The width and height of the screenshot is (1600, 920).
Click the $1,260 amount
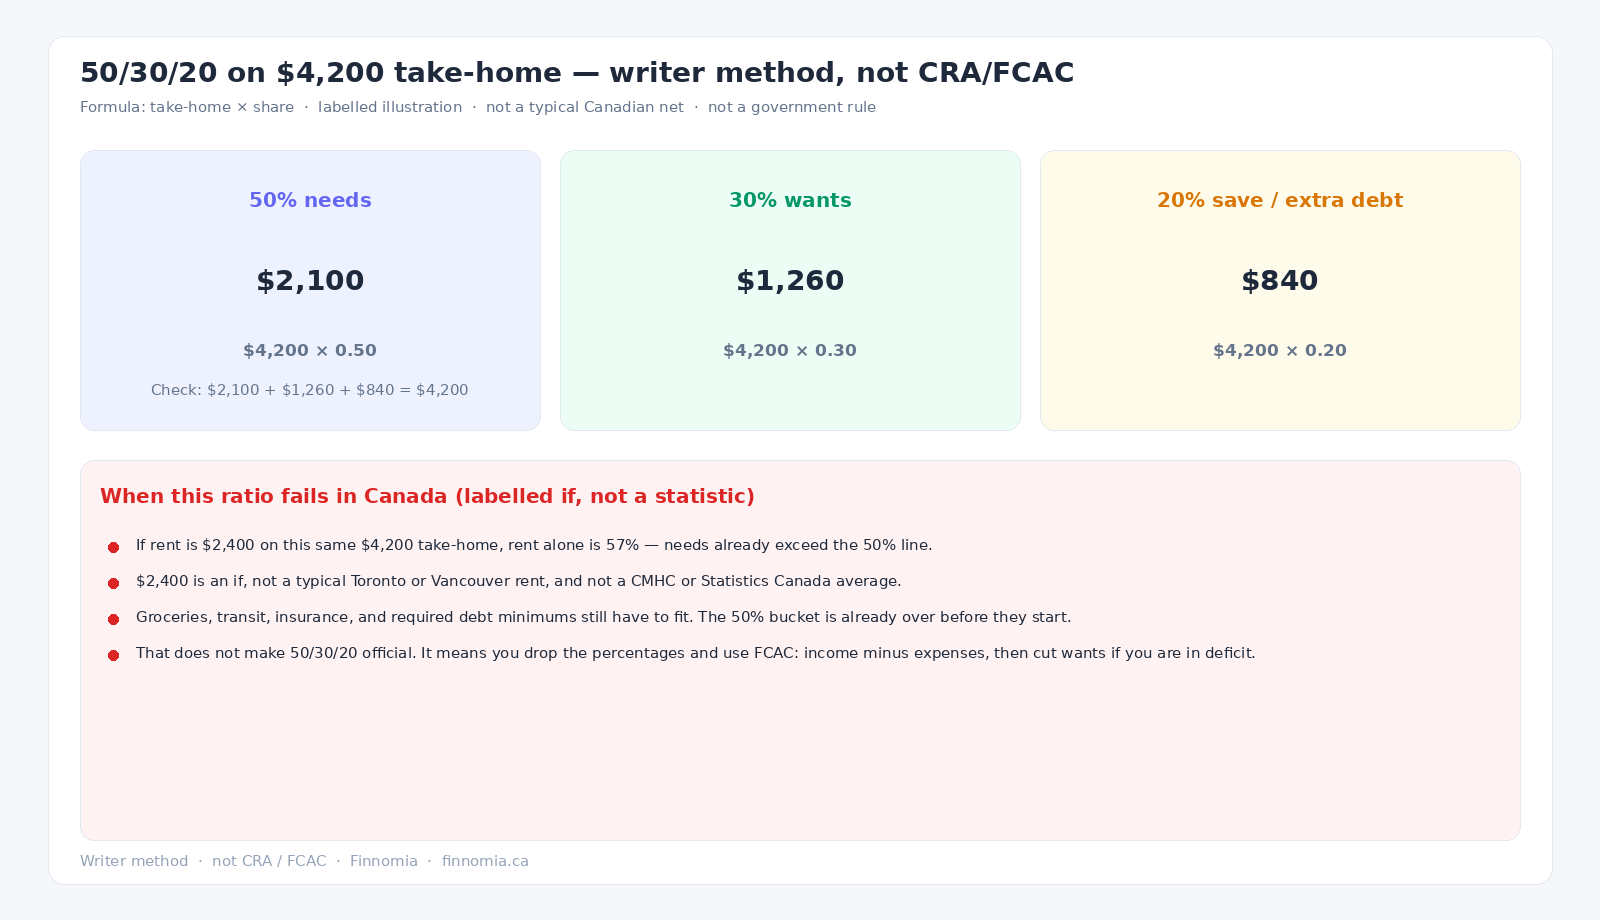pos(790,281)
